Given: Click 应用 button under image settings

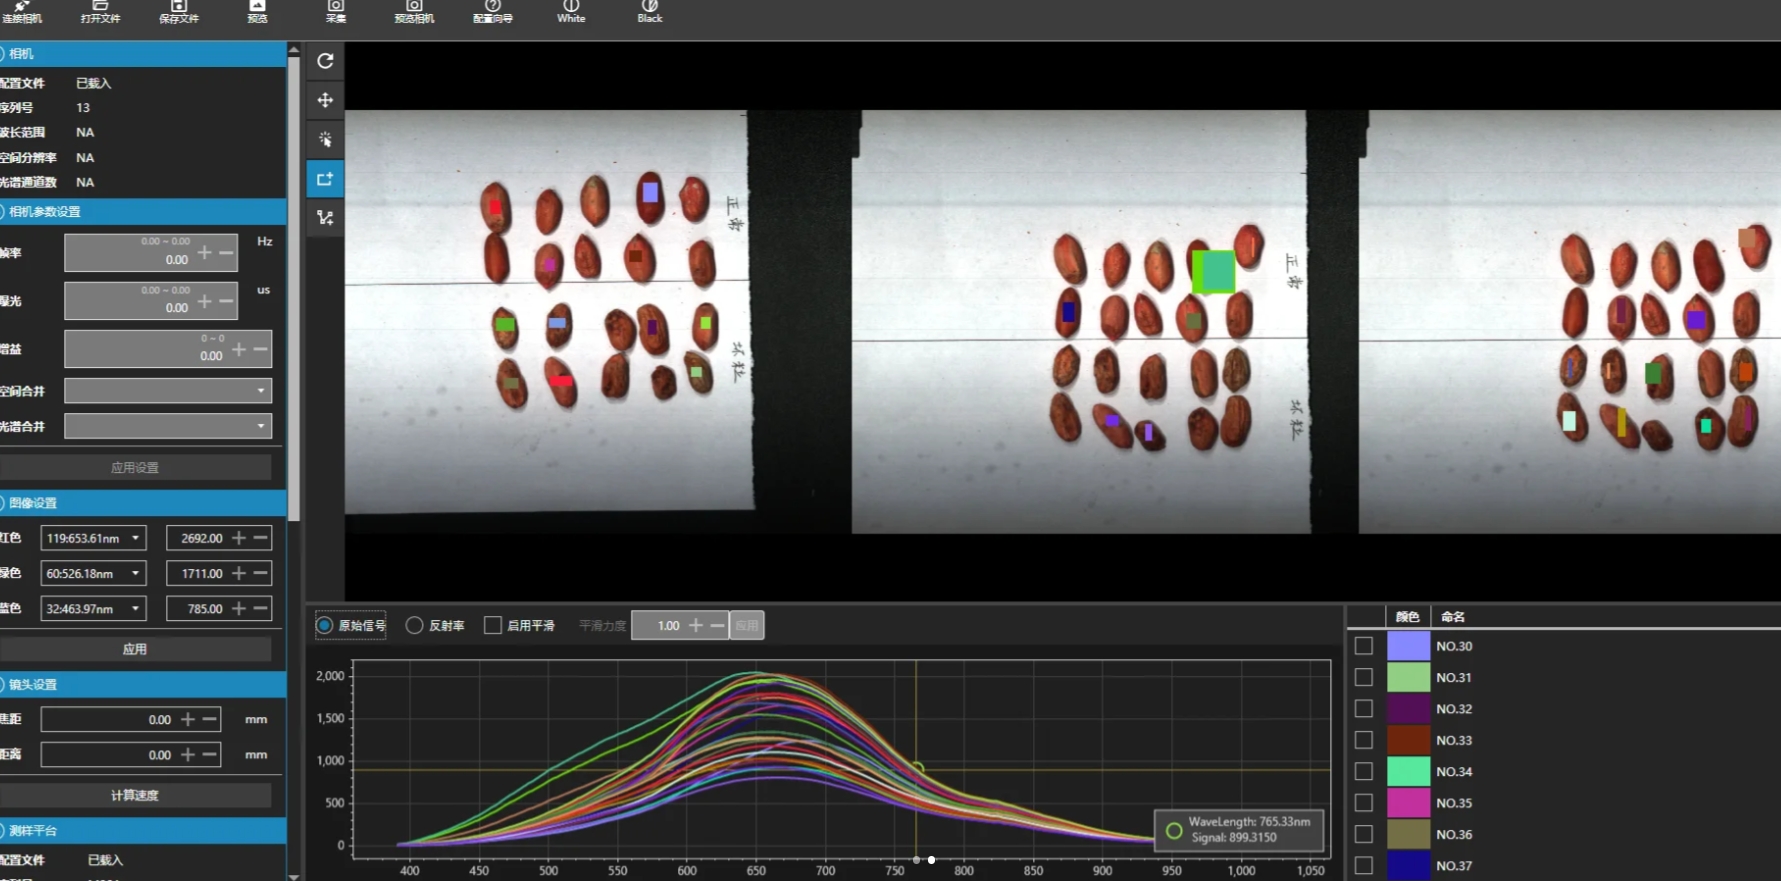Looking at the screenshot, I should (x=135, y=649).
